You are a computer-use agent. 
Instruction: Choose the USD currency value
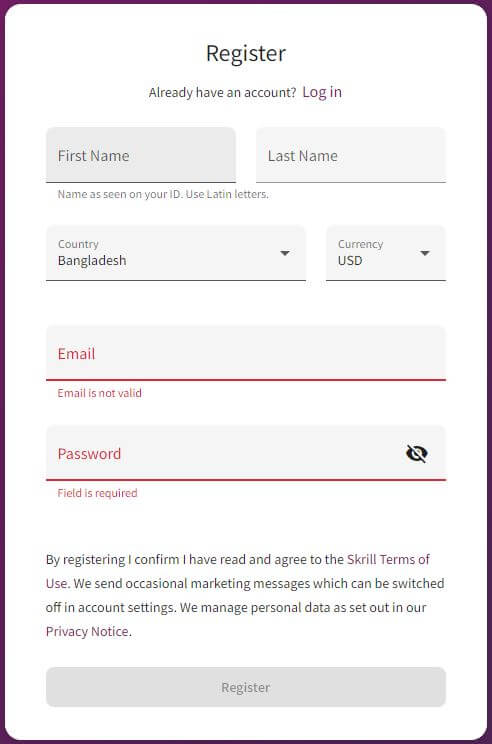[350, 260]
